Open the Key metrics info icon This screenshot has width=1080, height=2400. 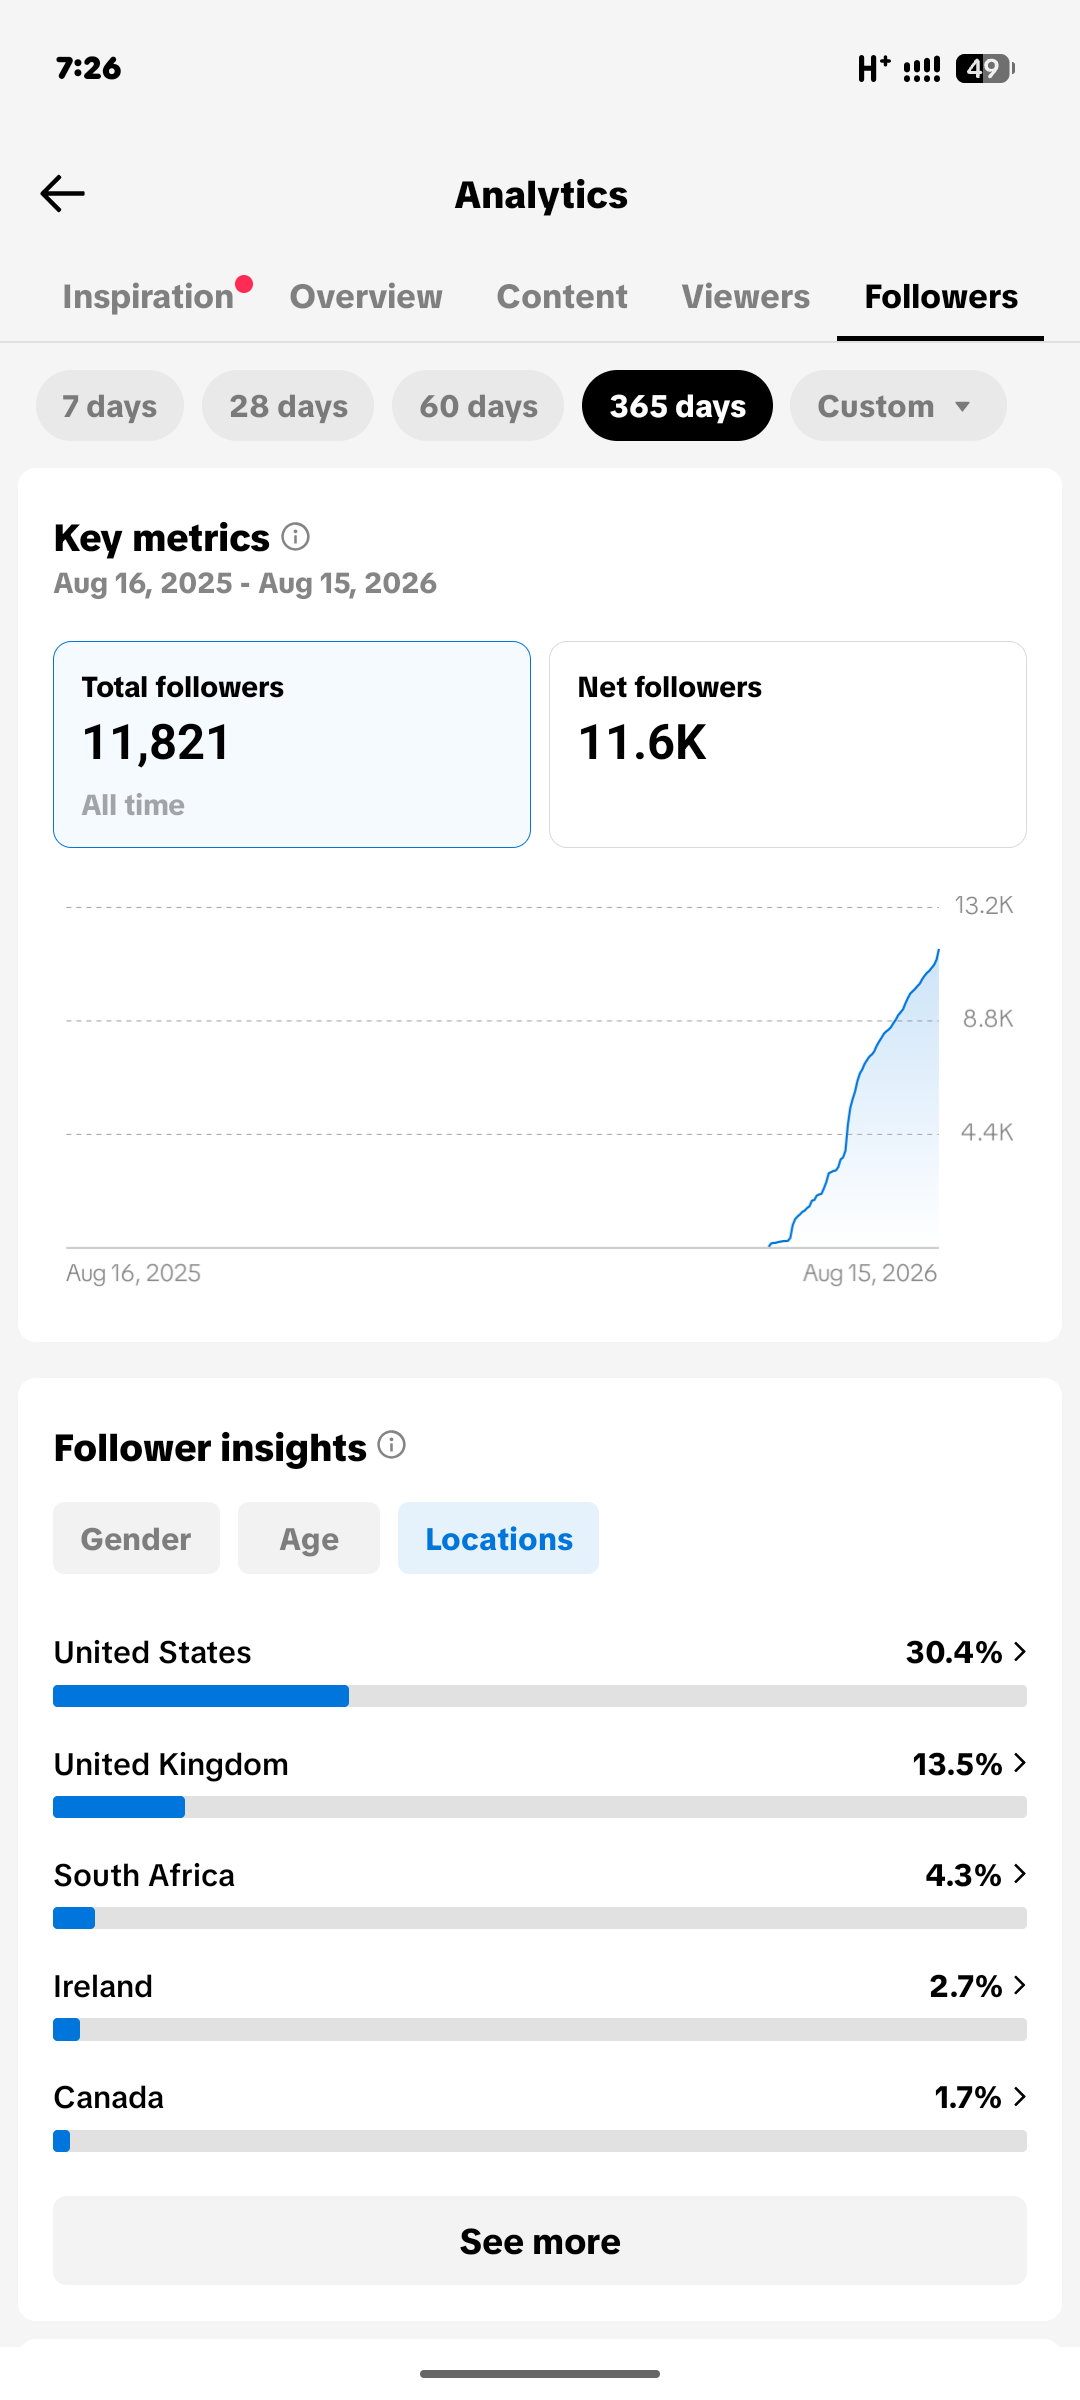coord(295,537)
